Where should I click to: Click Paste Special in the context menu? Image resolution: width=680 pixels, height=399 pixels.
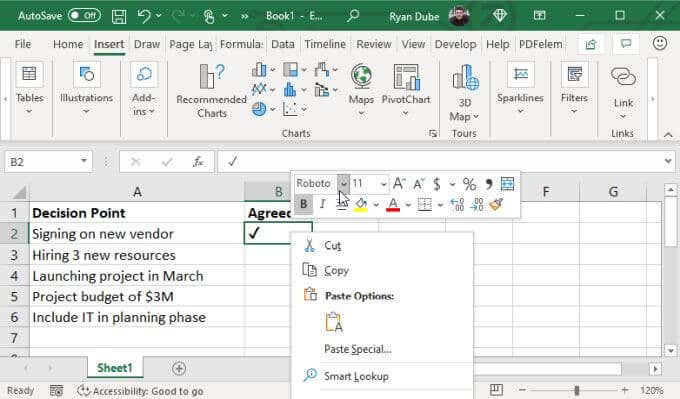point(358,349)
